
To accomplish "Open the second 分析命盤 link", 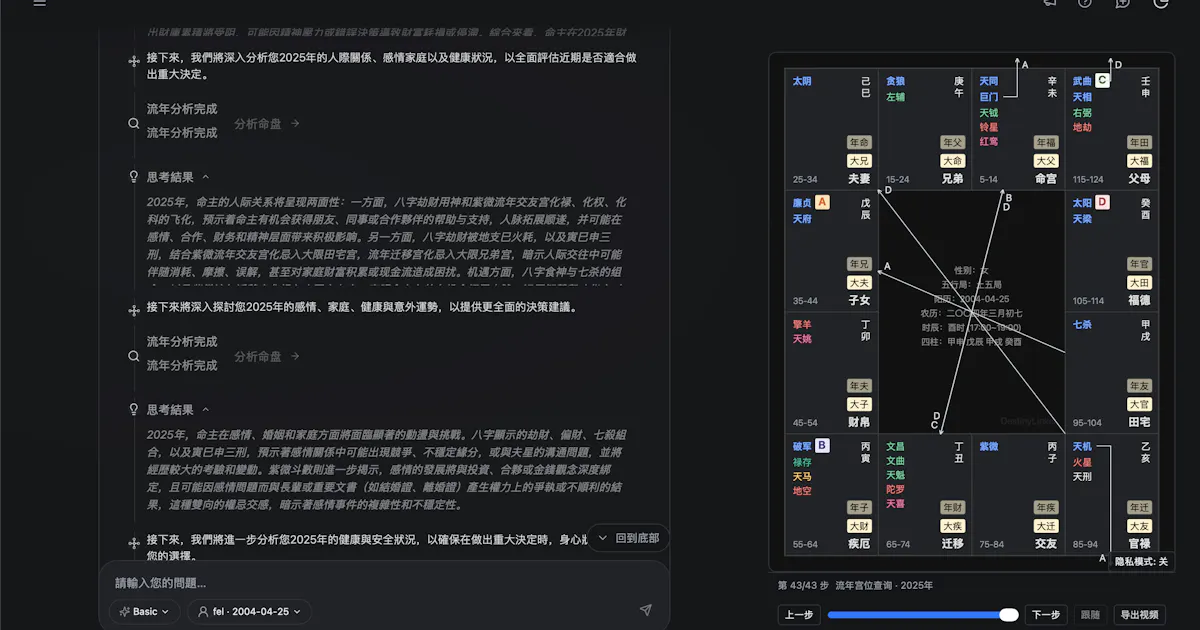I will (267, 356).
